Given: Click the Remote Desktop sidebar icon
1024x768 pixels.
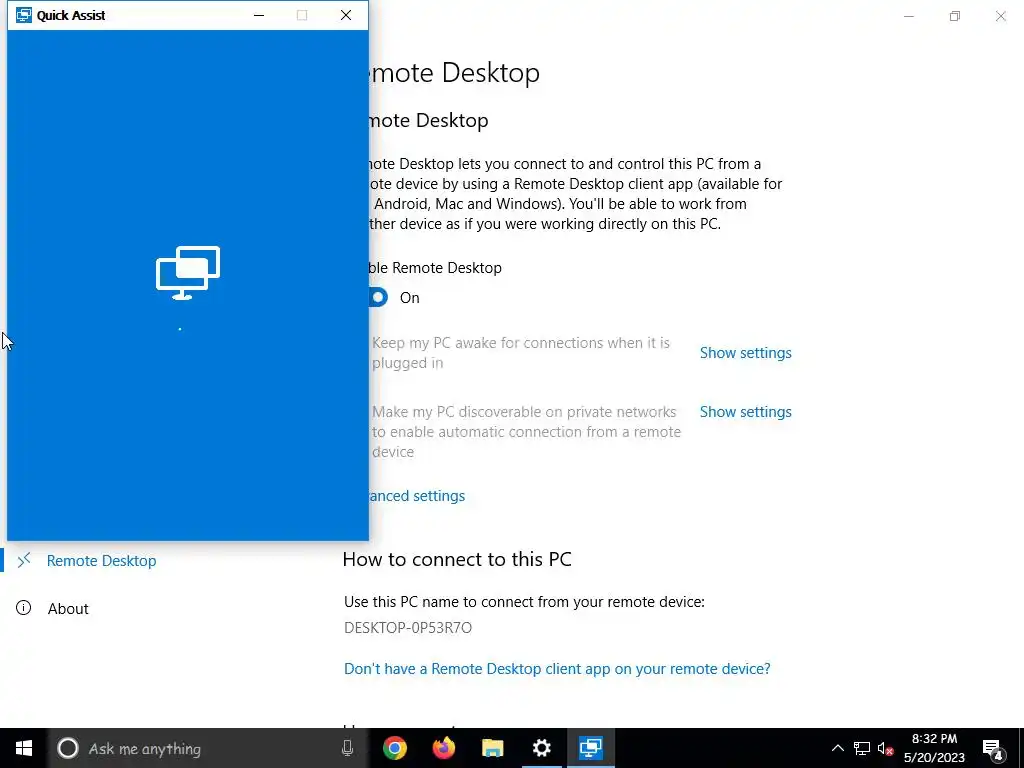Looking at the screenshot, I should coord(24,560).
